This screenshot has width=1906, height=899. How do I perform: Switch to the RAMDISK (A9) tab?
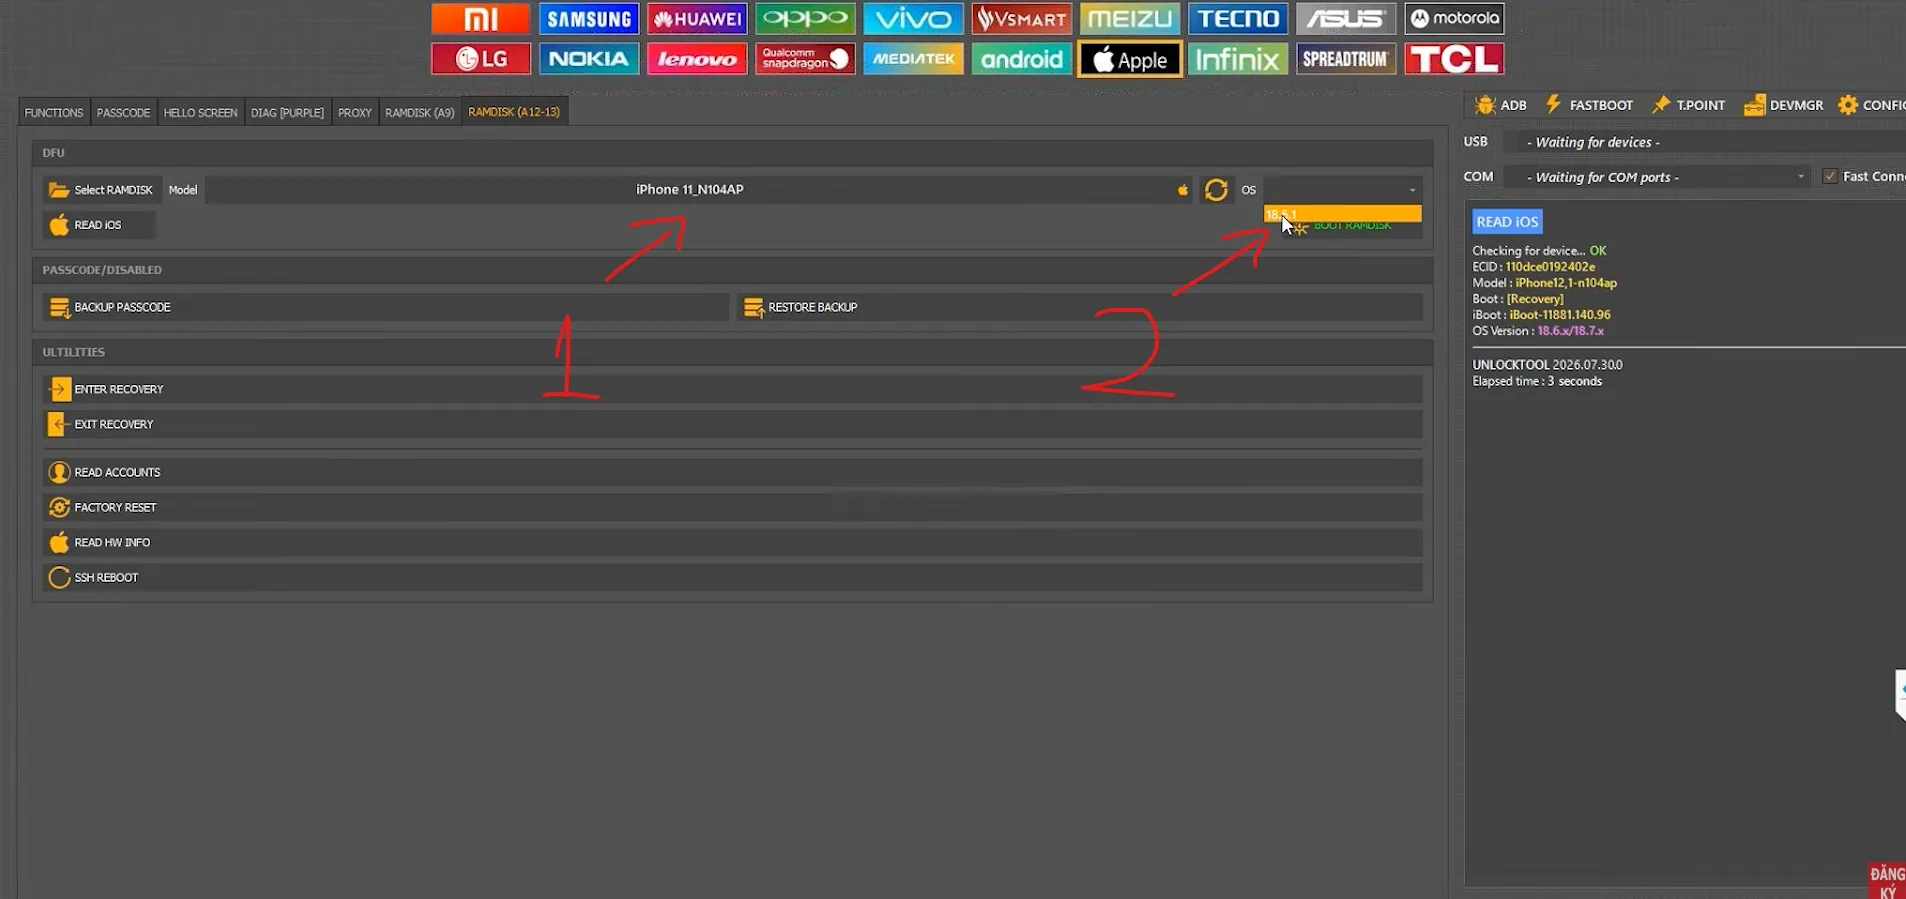click(420, 112)
